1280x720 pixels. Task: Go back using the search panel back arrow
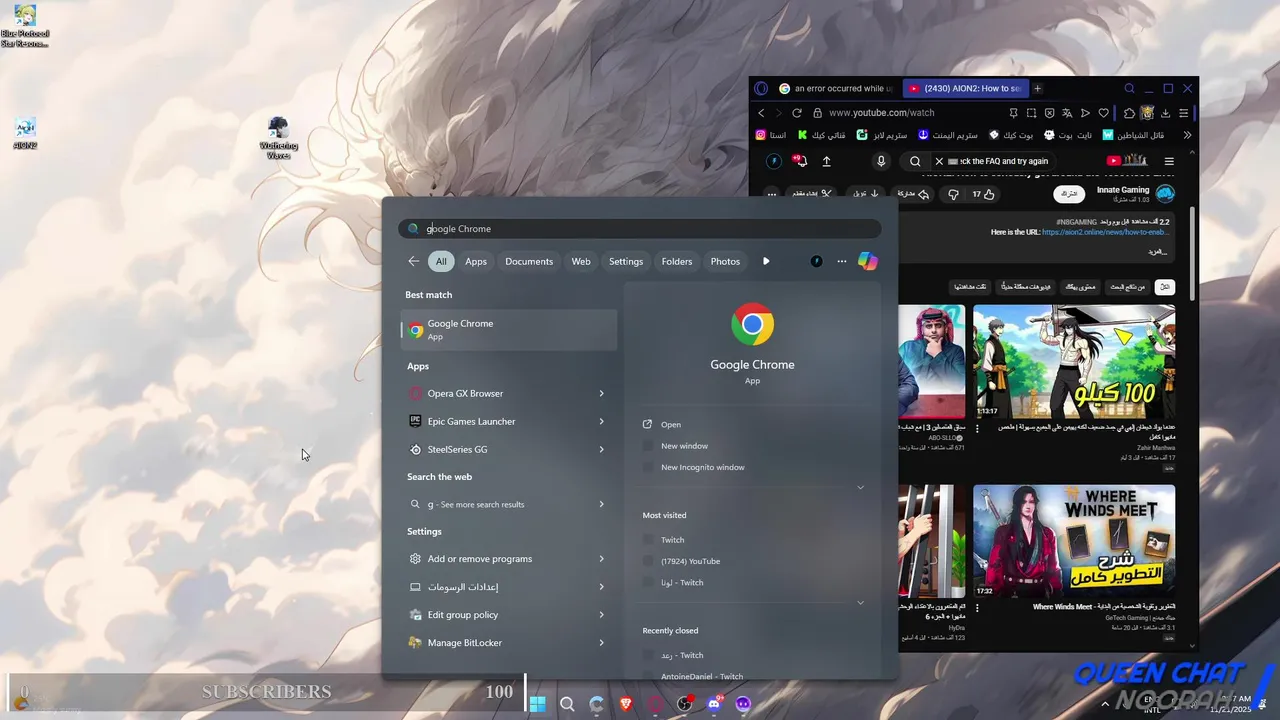click(414, 261)
